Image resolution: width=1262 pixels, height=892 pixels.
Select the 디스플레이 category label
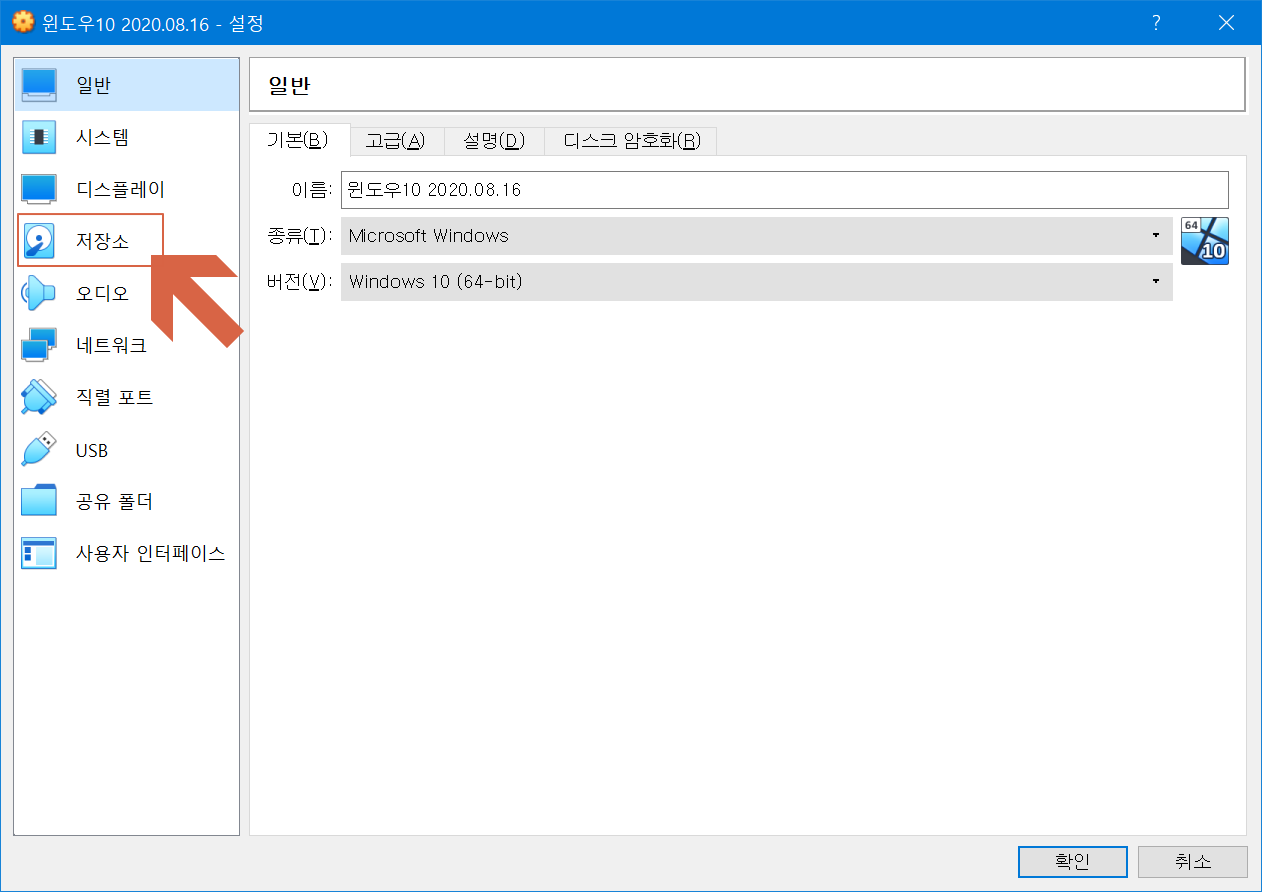tap(120, 189)
